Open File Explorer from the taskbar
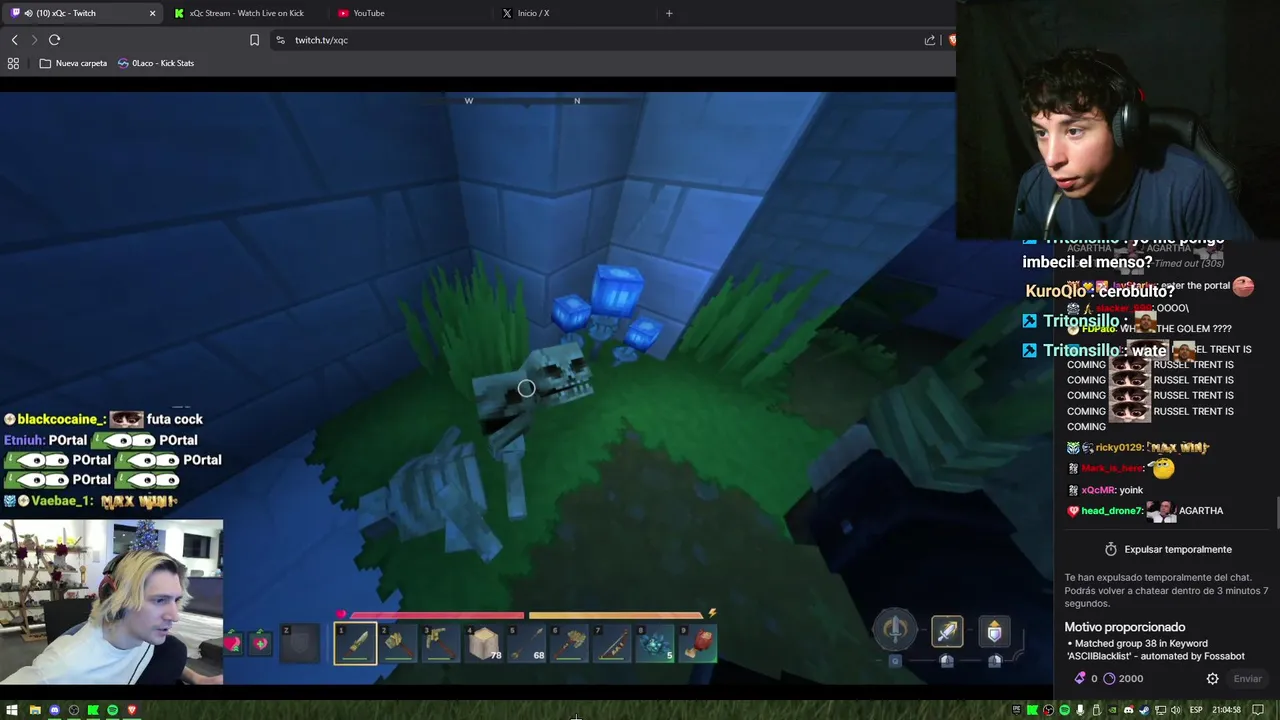The image size is (1280, 720). (x=35, y=710)
